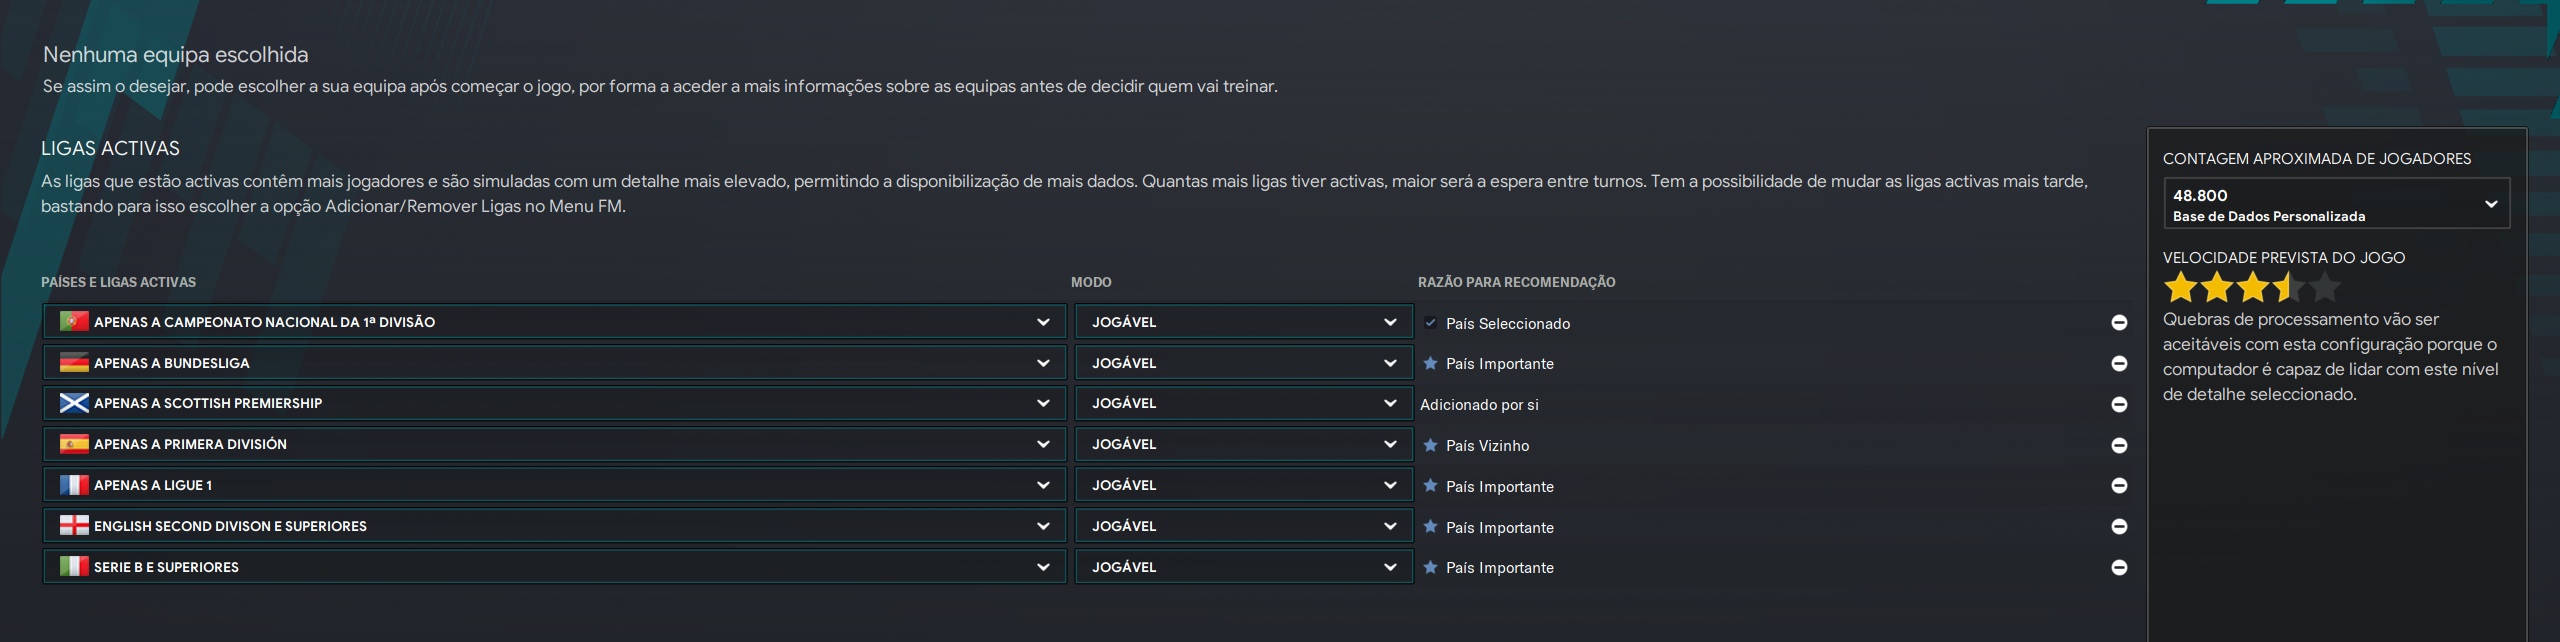Remove the Ligue 1 row via its minus icon
Viewport: 2560px width, 642px height.
click(x=2119, y=485)
